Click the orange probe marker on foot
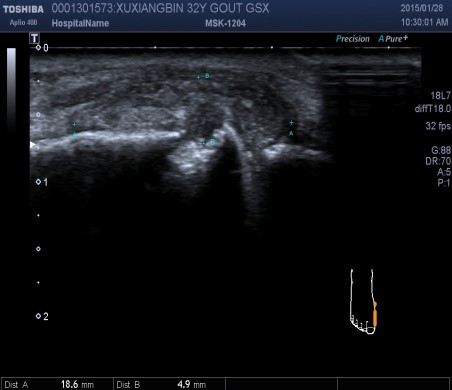The height and width of the screenshot is (390, 452). tap(375, 314)
